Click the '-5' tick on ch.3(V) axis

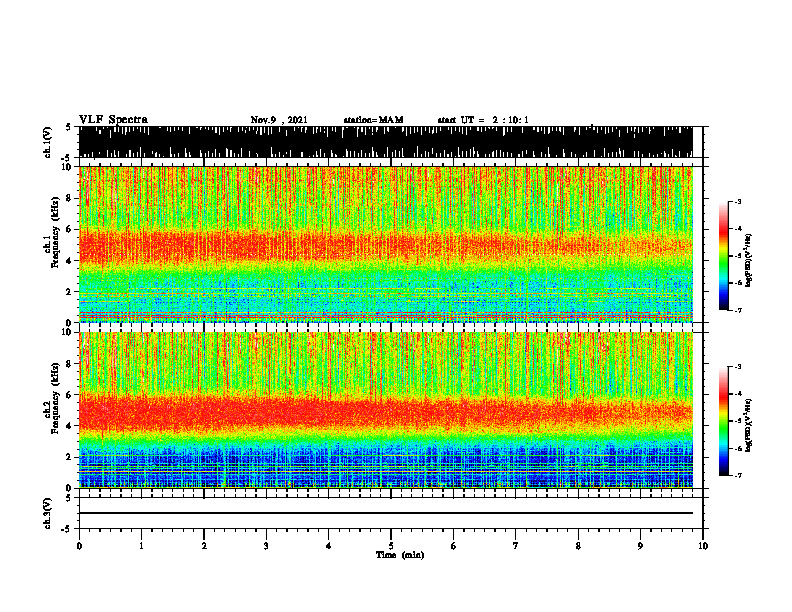[x=67, y=529]
